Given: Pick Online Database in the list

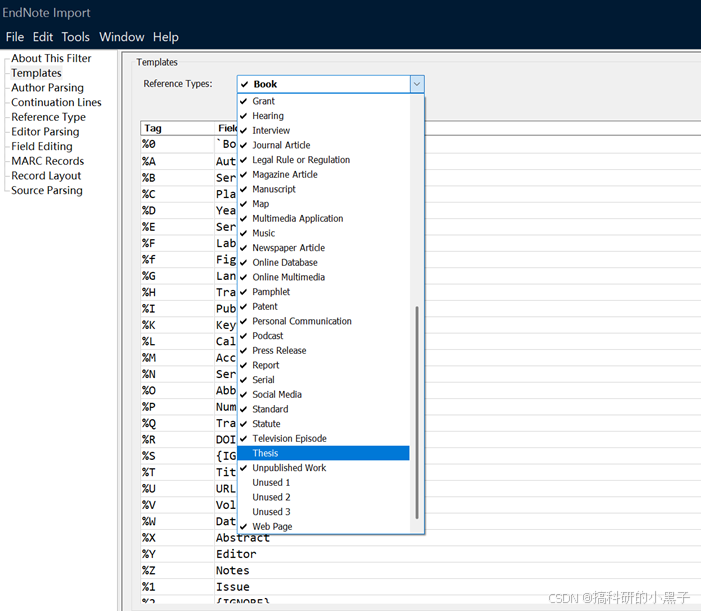Looking at the screenshot, I should tap(323, 262).
